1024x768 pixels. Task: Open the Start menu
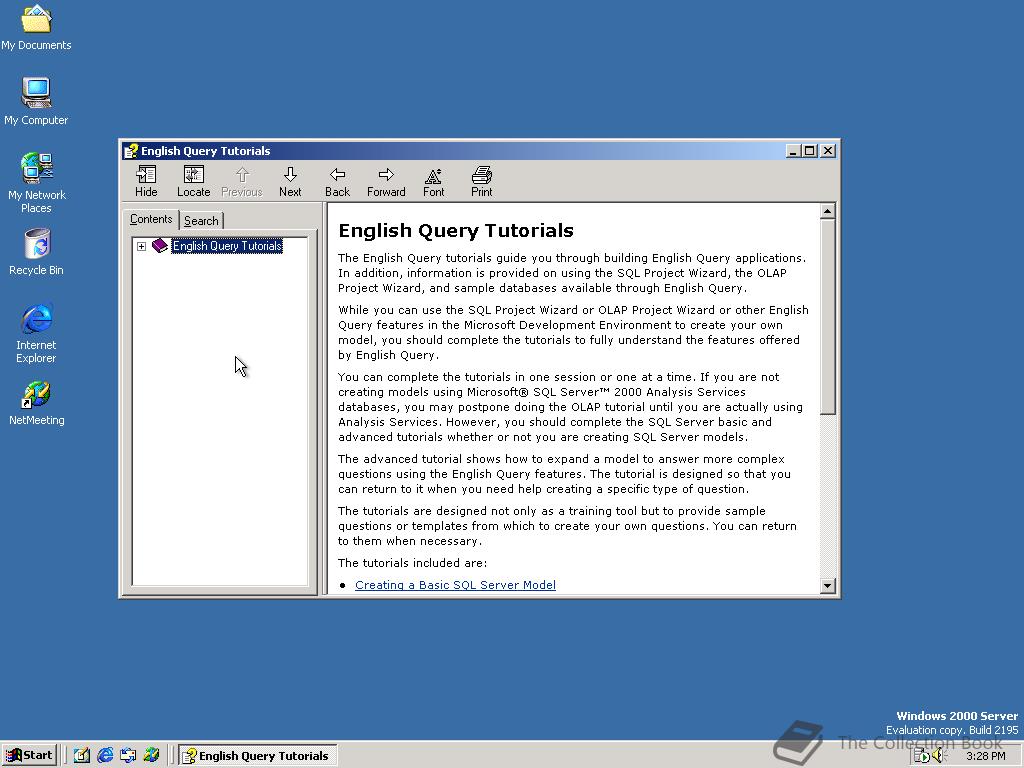pyautogui.click(x=29, y=755)
